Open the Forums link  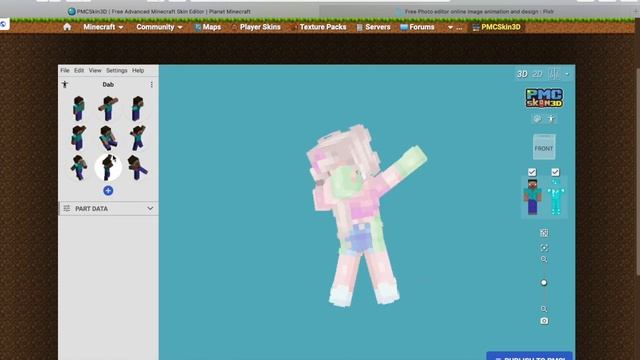pos(417,27)
